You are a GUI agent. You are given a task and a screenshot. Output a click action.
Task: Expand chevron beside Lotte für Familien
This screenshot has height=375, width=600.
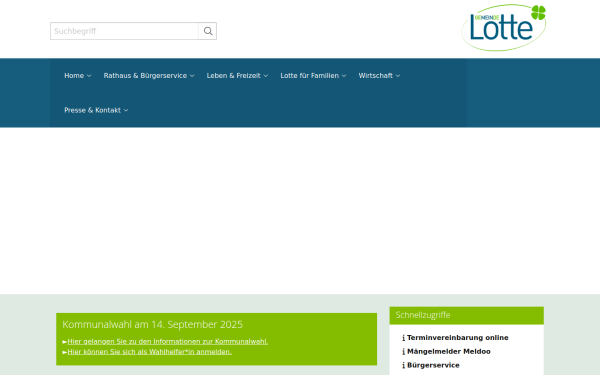(x=344, y=76)
